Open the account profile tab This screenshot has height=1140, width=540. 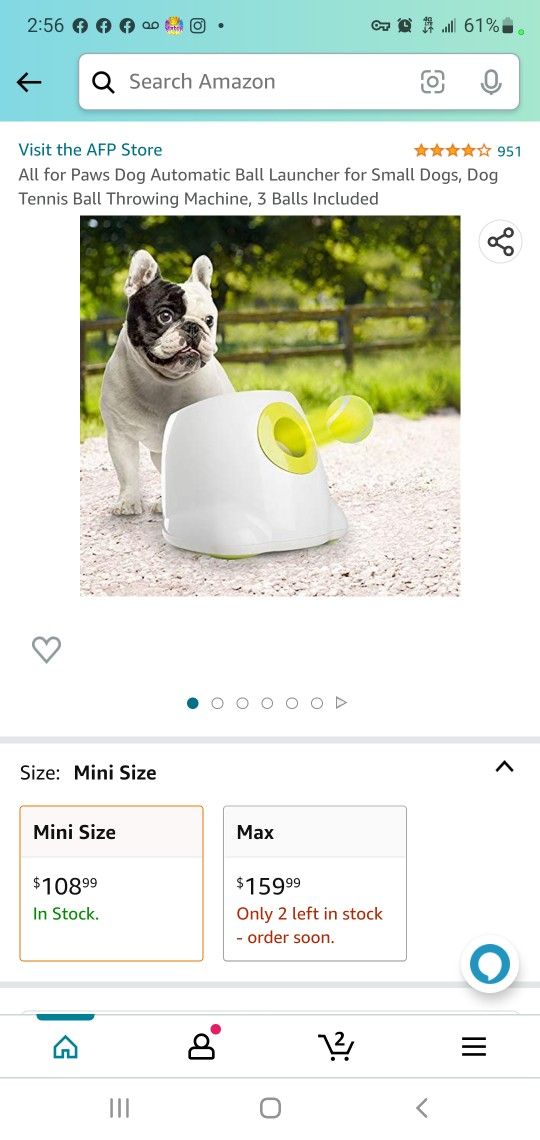203,1044
